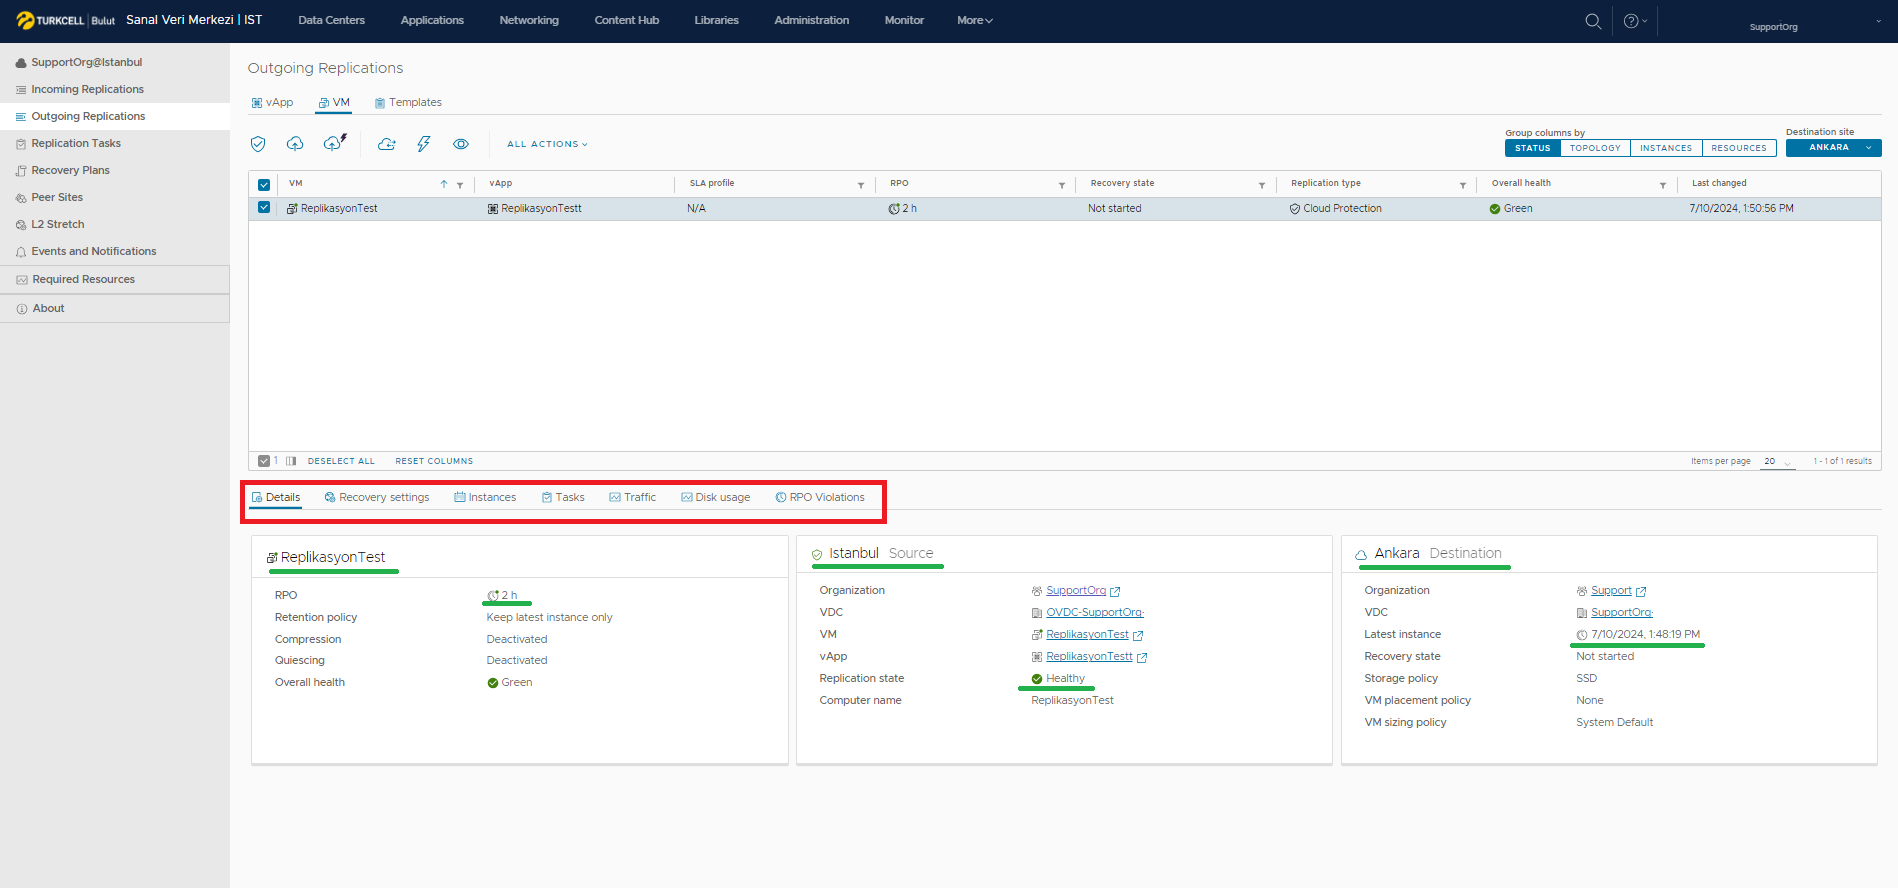Open filter for the SLA profile column
Viewport: 1898px width, 888px height.
click(x=861, y=185)
